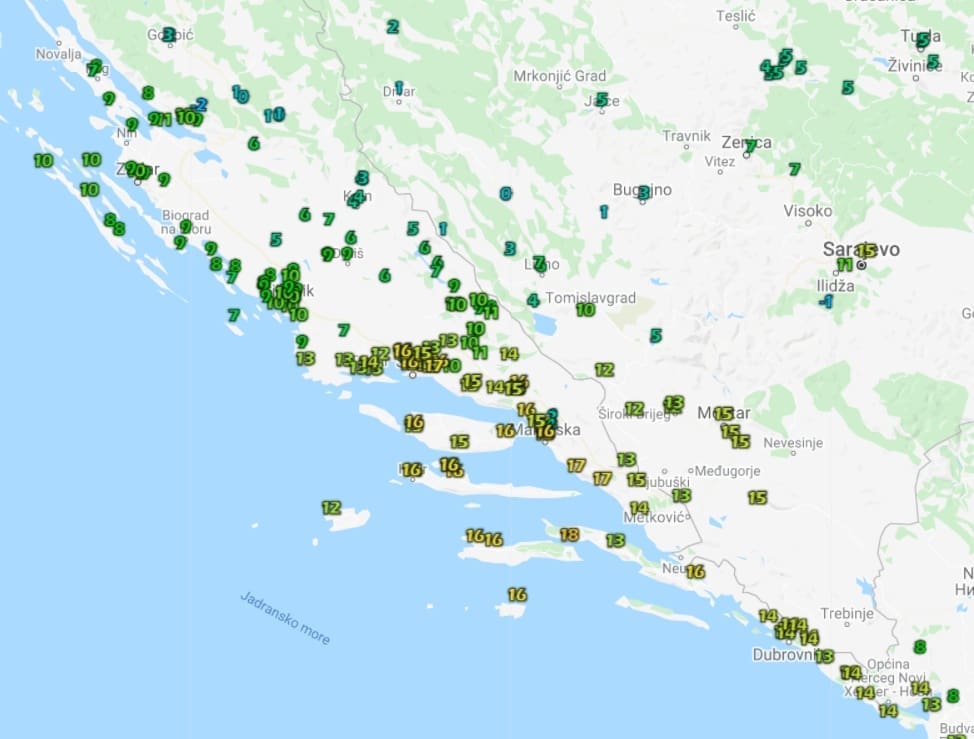
Task: Click the Teslić town label
Action: [738, 17]
